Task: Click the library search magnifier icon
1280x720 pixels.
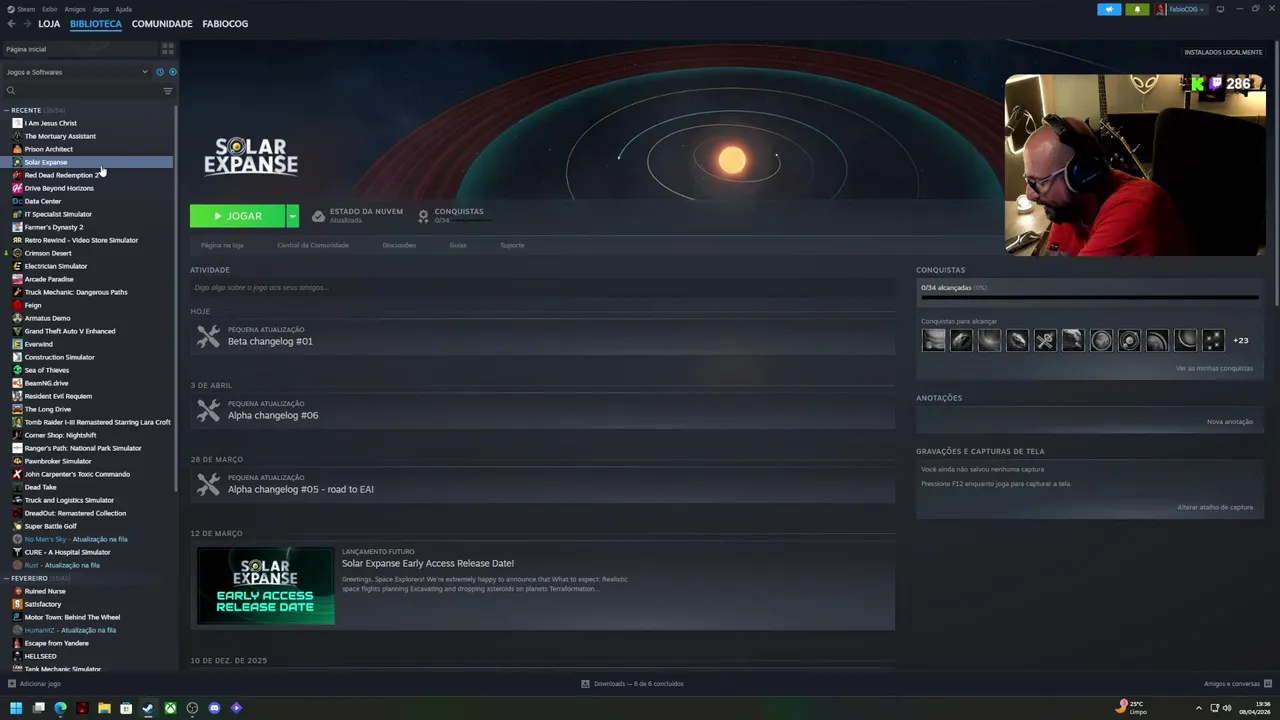Action: pyautogui.click(x=11, y=91)
